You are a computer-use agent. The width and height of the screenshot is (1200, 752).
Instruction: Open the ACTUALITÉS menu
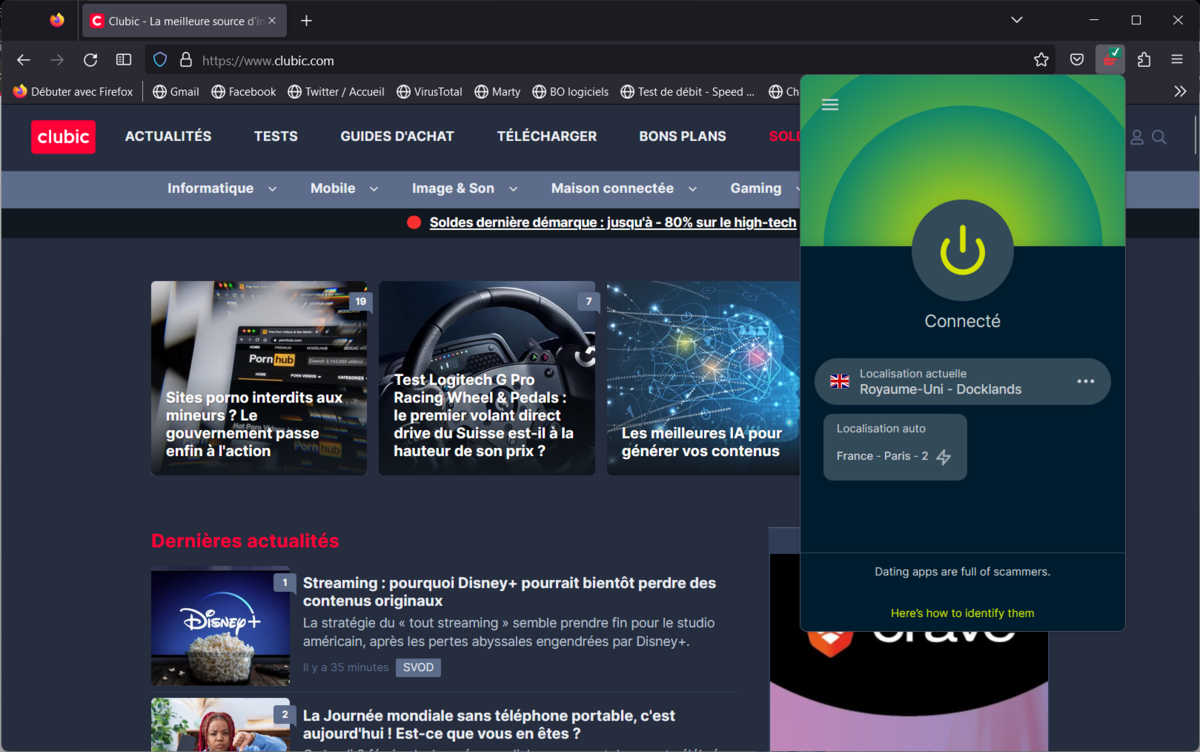168,136
